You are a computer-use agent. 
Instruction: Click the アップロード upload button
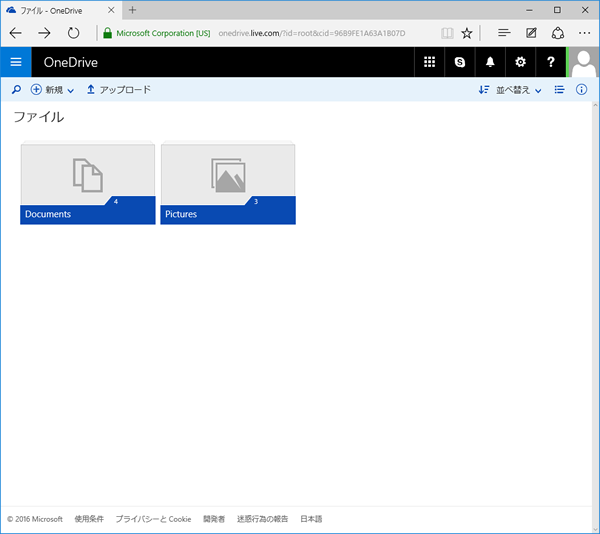119,90
